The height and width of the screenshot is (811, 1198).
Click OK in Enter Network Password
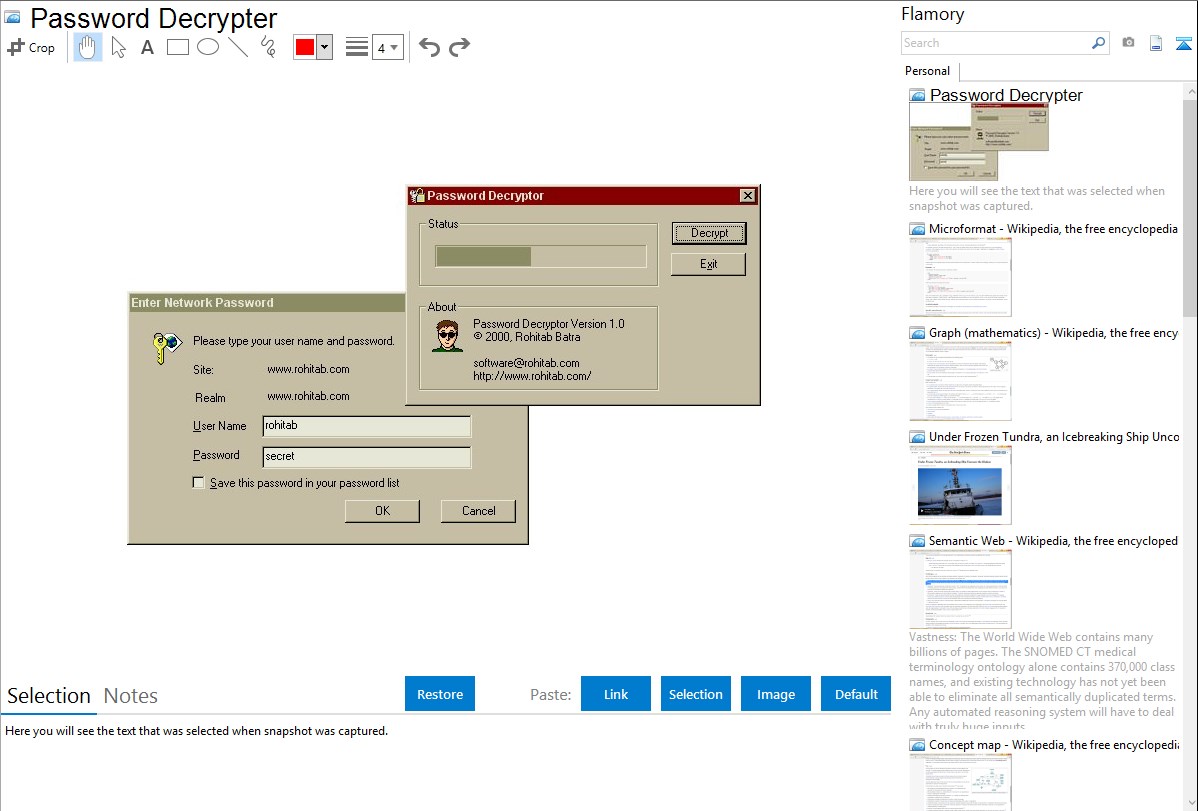[382, 511]
